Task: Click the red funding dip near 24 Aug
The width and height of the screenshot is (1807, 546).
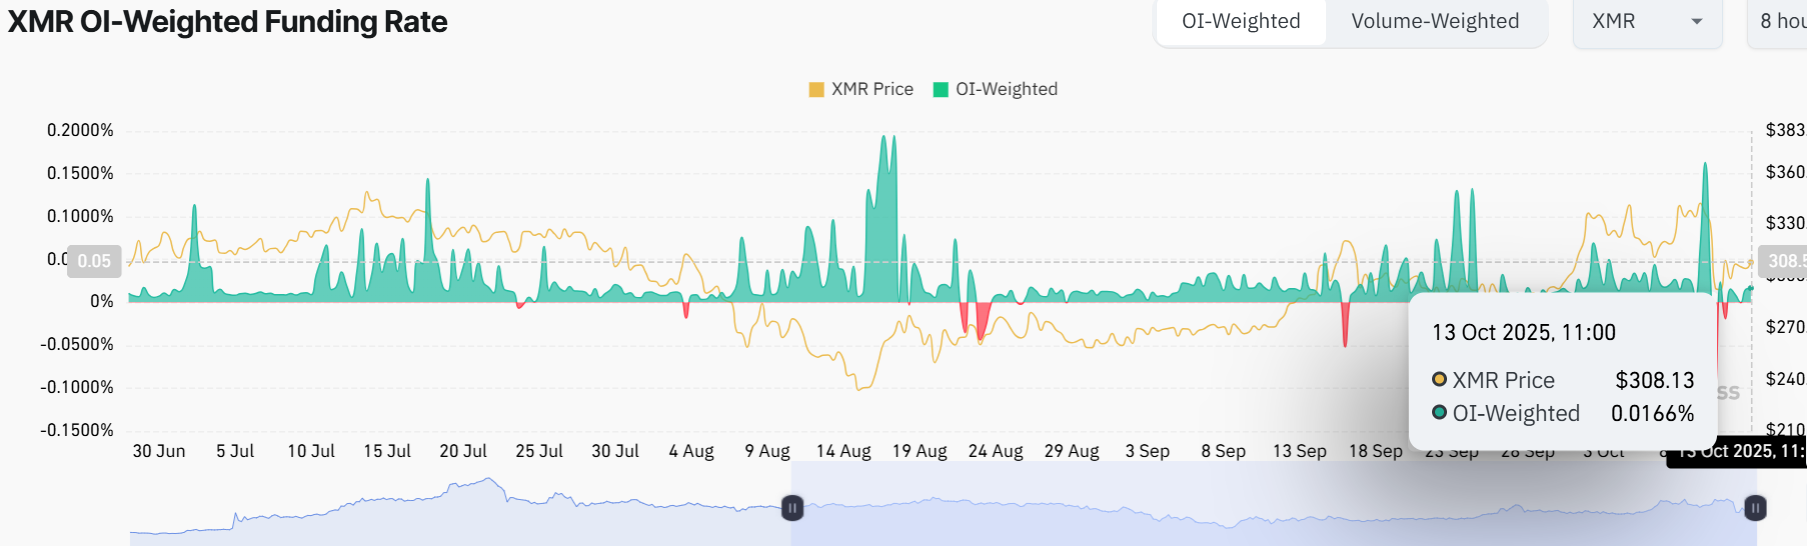Action: point(982,320)
